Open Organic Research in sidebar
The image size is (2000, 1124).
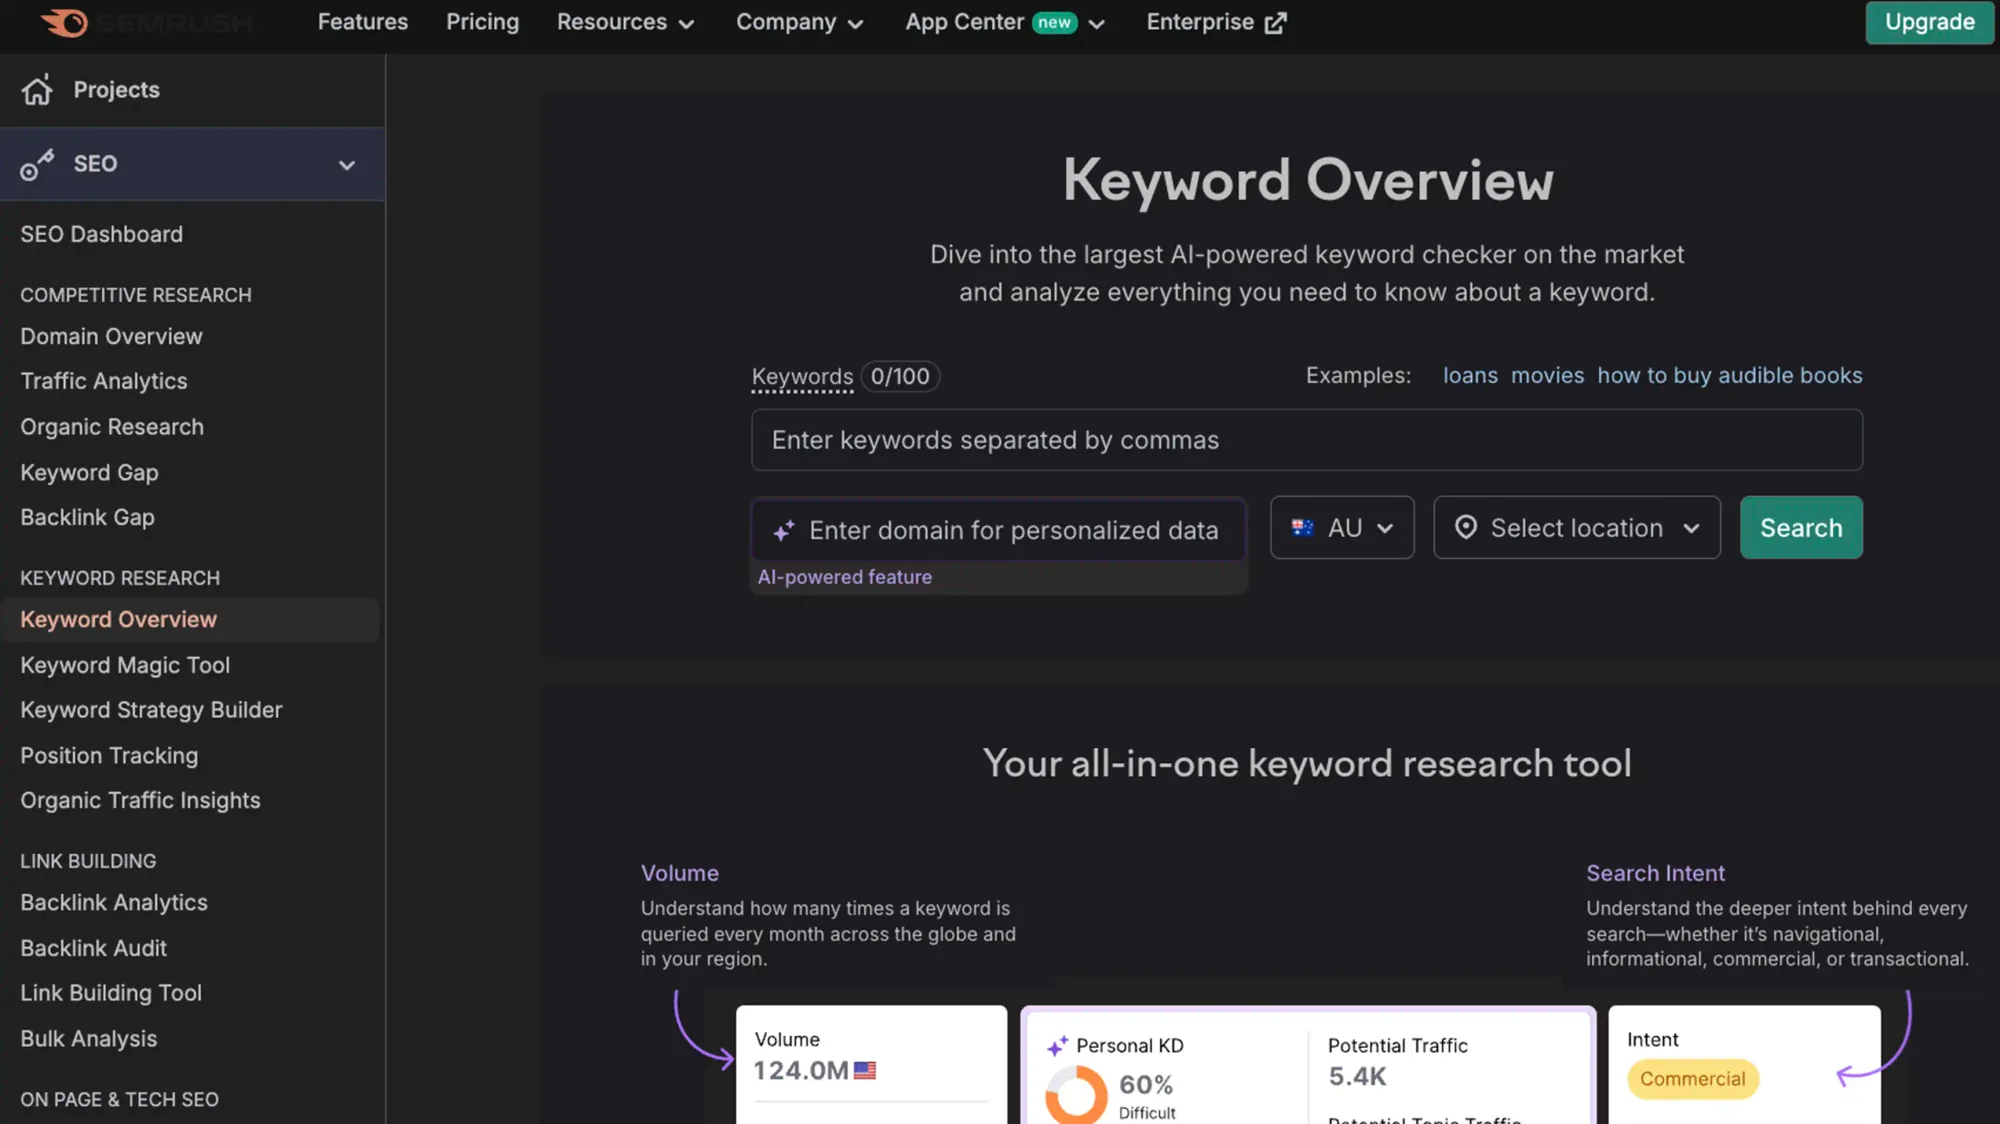coord(112,427)
